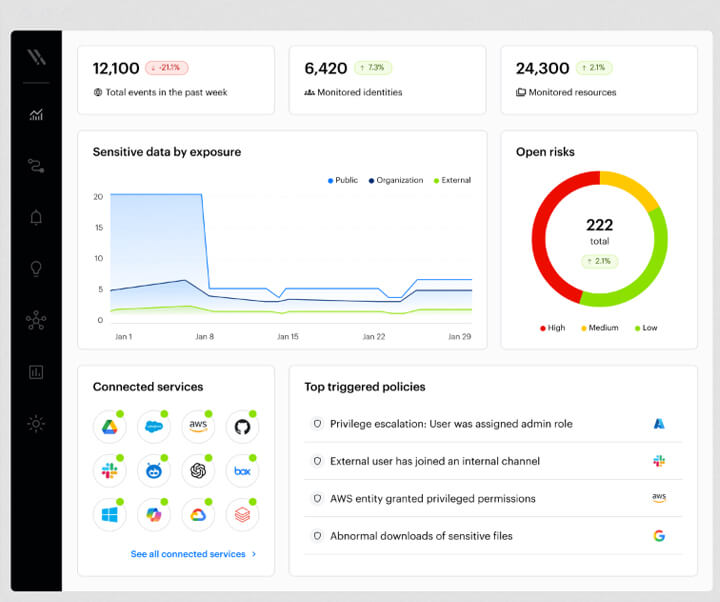This screenshot has width=720, height=602.
Task: Click the Slack connected service icon
Action: click(x=109, y=470)
